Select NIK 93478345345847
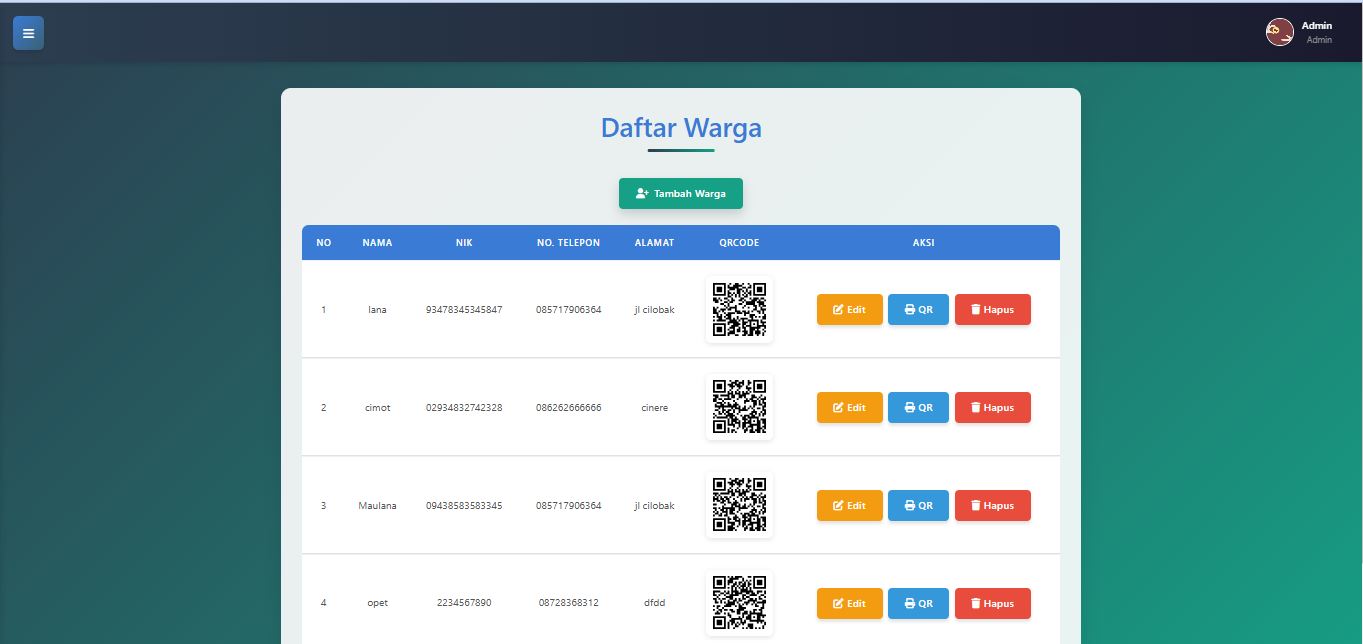The width and height of the screenshot is (1363, 644). [464, 310]
